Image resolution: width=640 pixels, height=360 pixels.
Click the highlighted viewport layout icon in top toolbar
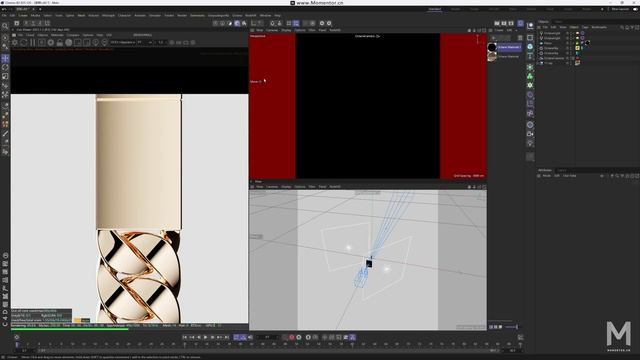pyautogui.click(x=296, y=23)
